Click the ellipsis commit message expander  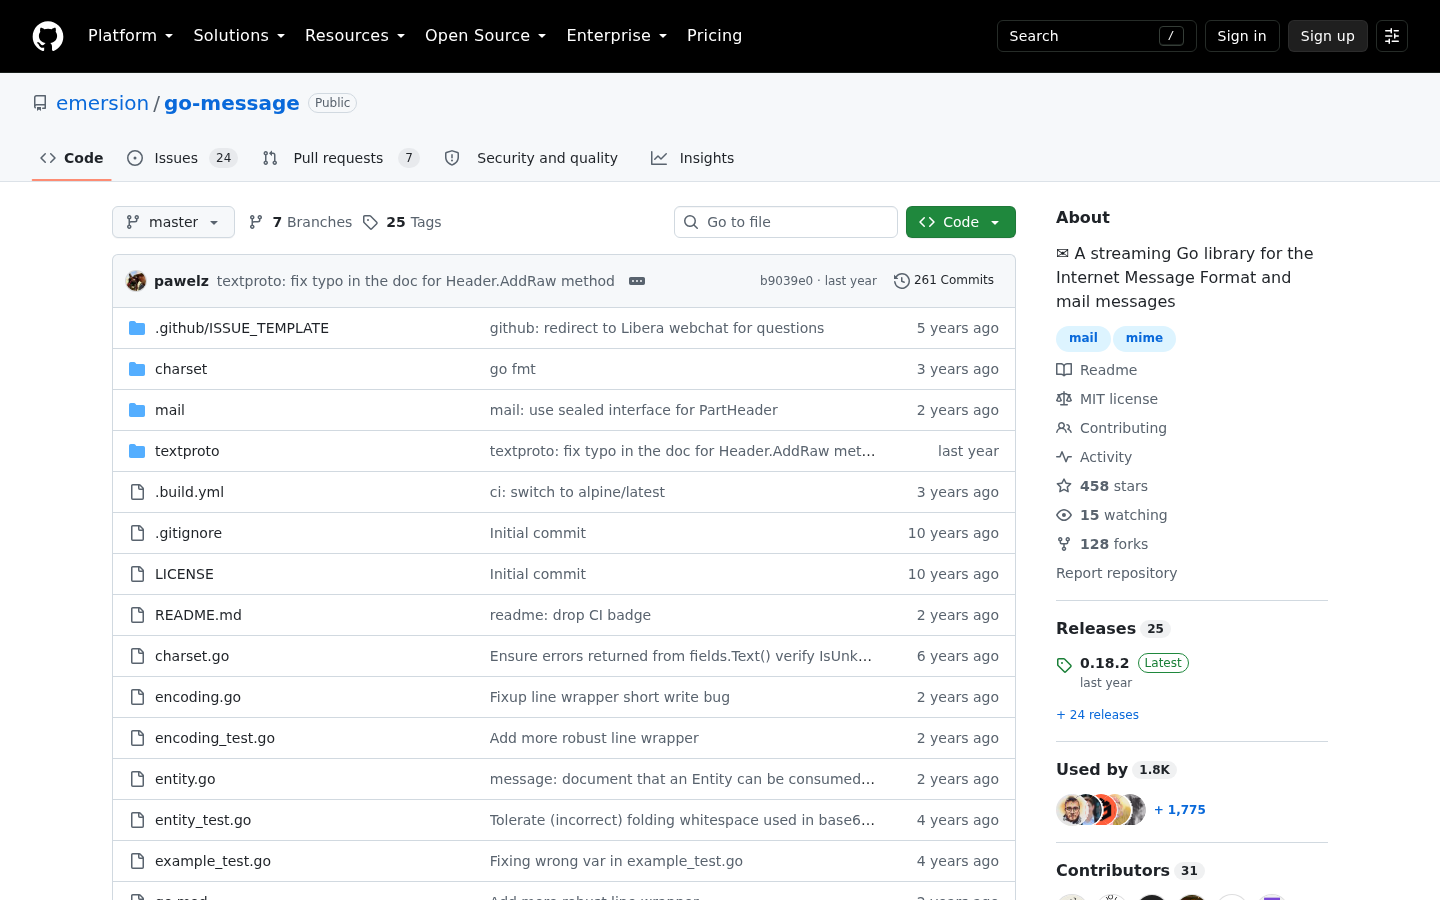[x=637, y=281]
